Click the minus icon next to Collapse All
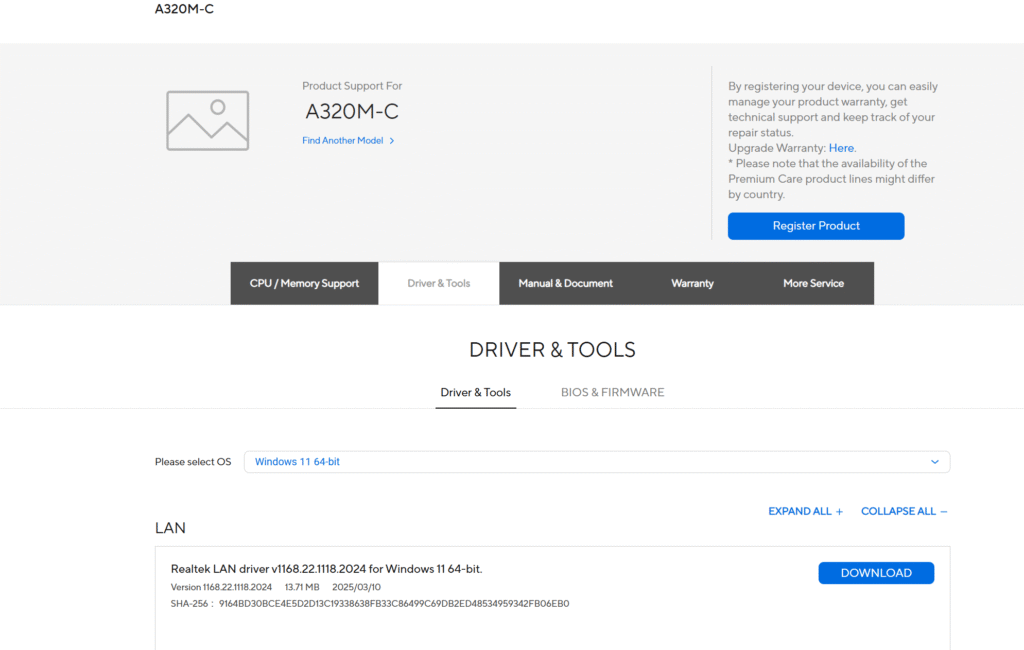This screenshot has width=1024, height=650. tap(943, 512)
